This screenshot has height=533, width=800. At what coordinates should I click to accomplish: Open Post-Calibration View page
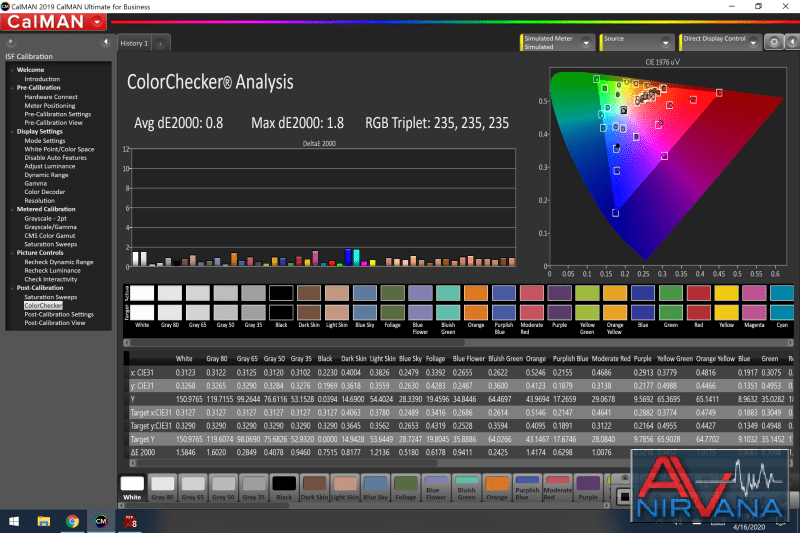coord(55,323)
